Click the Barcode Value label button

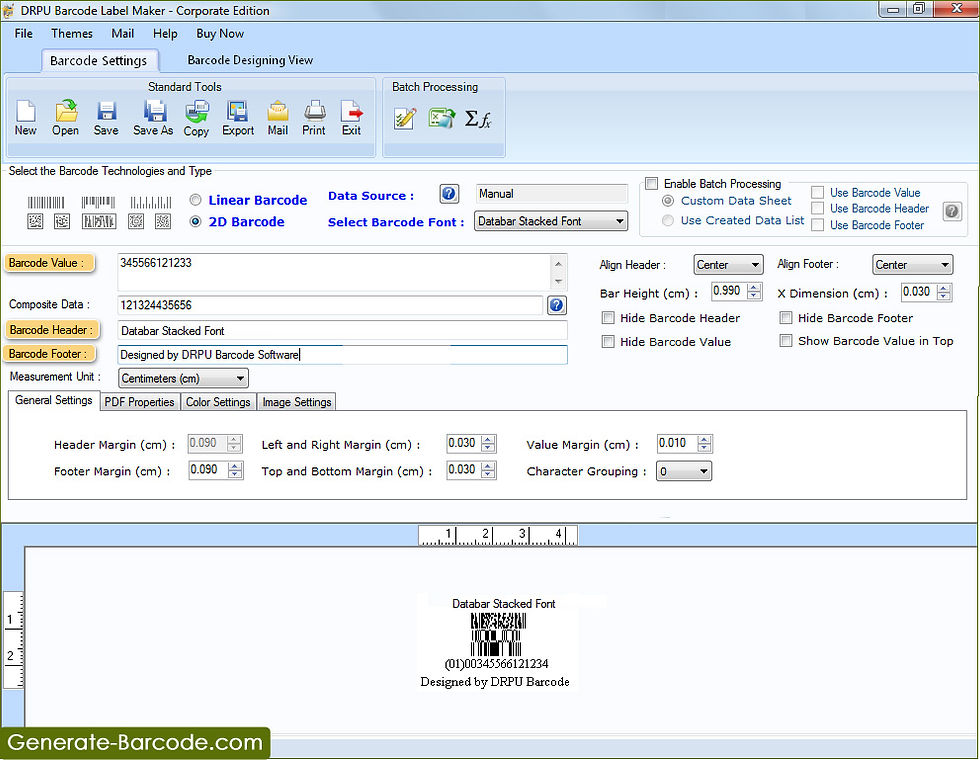tap(50, 263)
